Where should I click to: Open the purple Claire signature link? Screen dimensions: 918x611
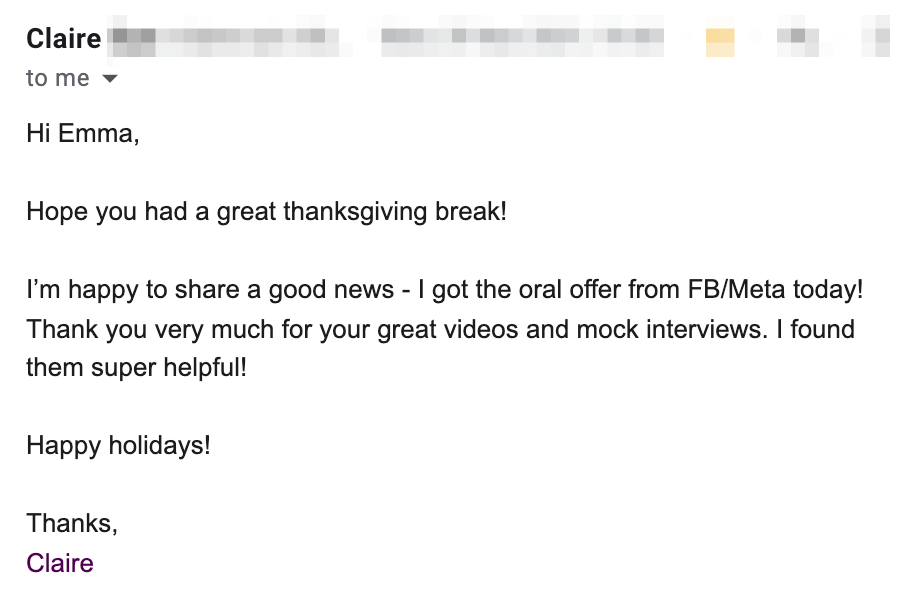click(60, 563)
